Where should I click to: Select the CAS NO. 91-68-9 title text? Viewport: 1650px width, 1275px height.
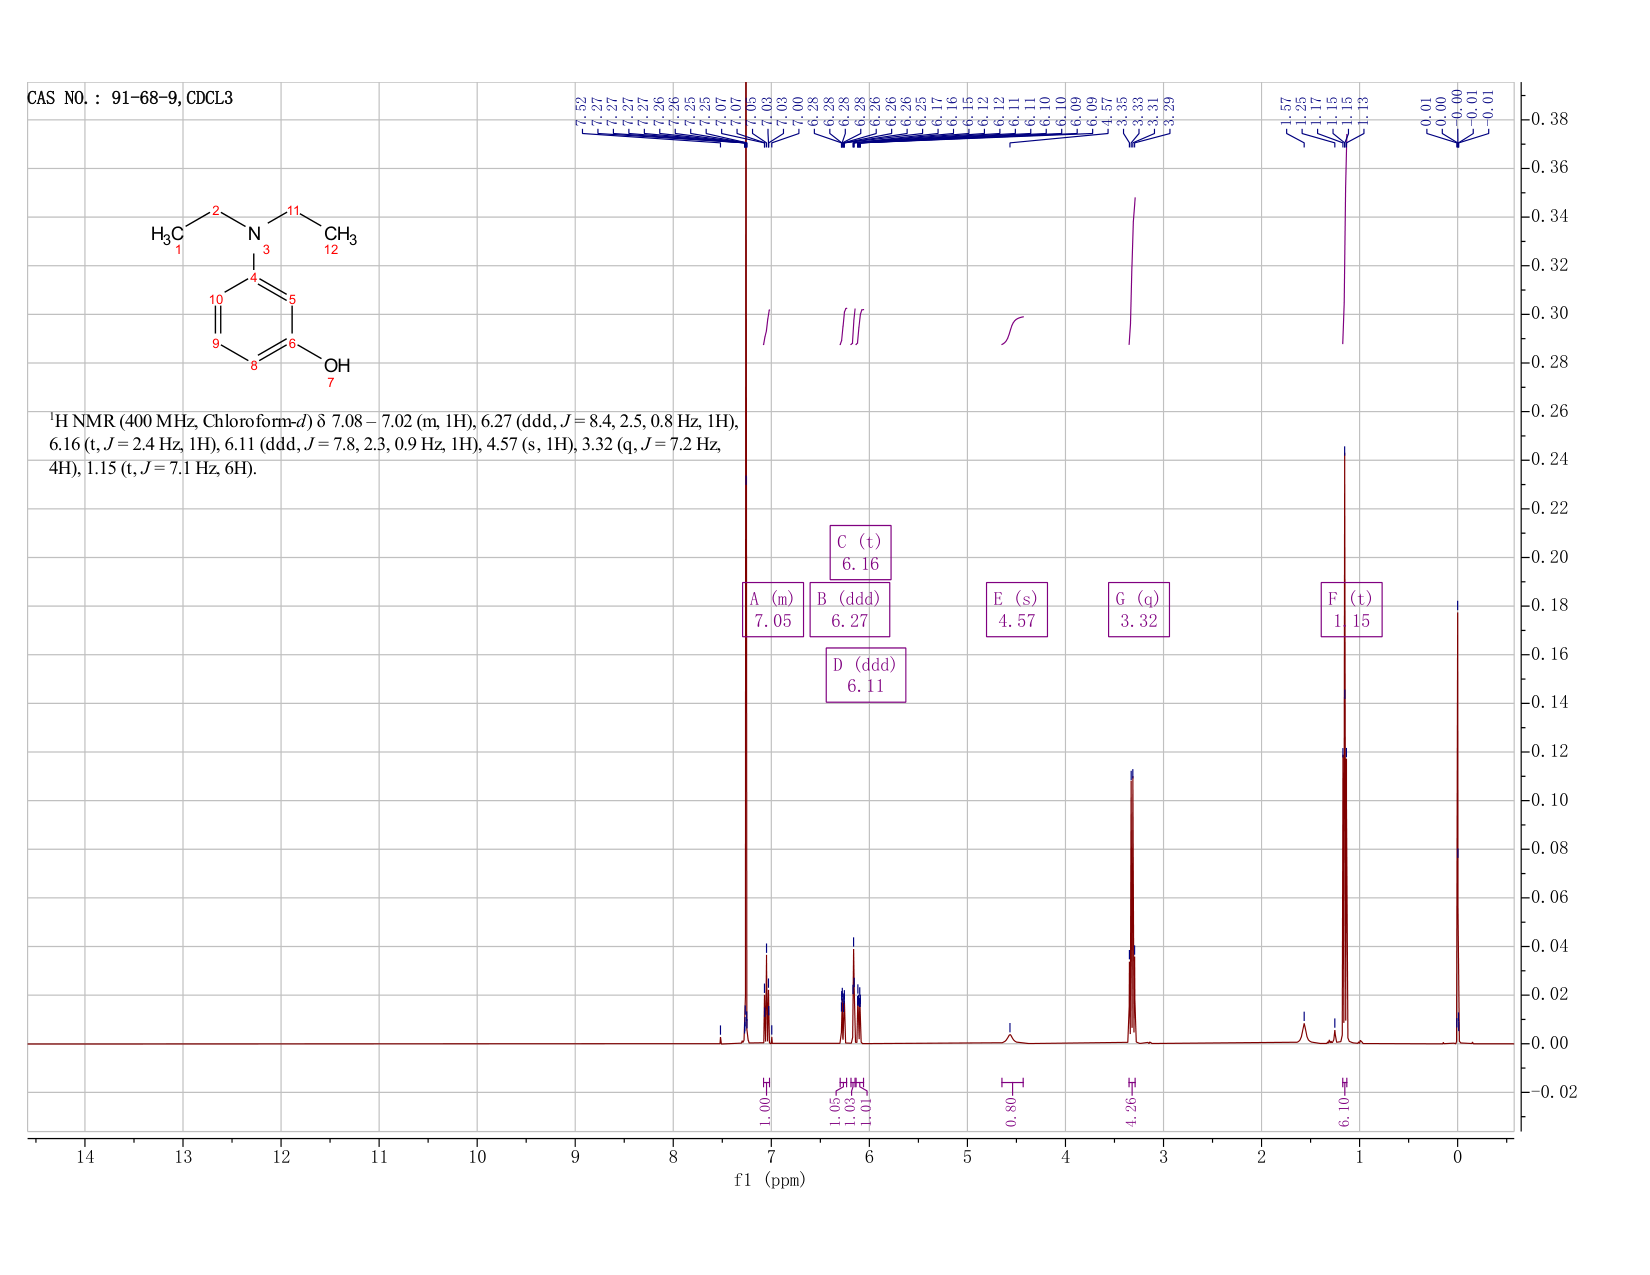point(130,99)
